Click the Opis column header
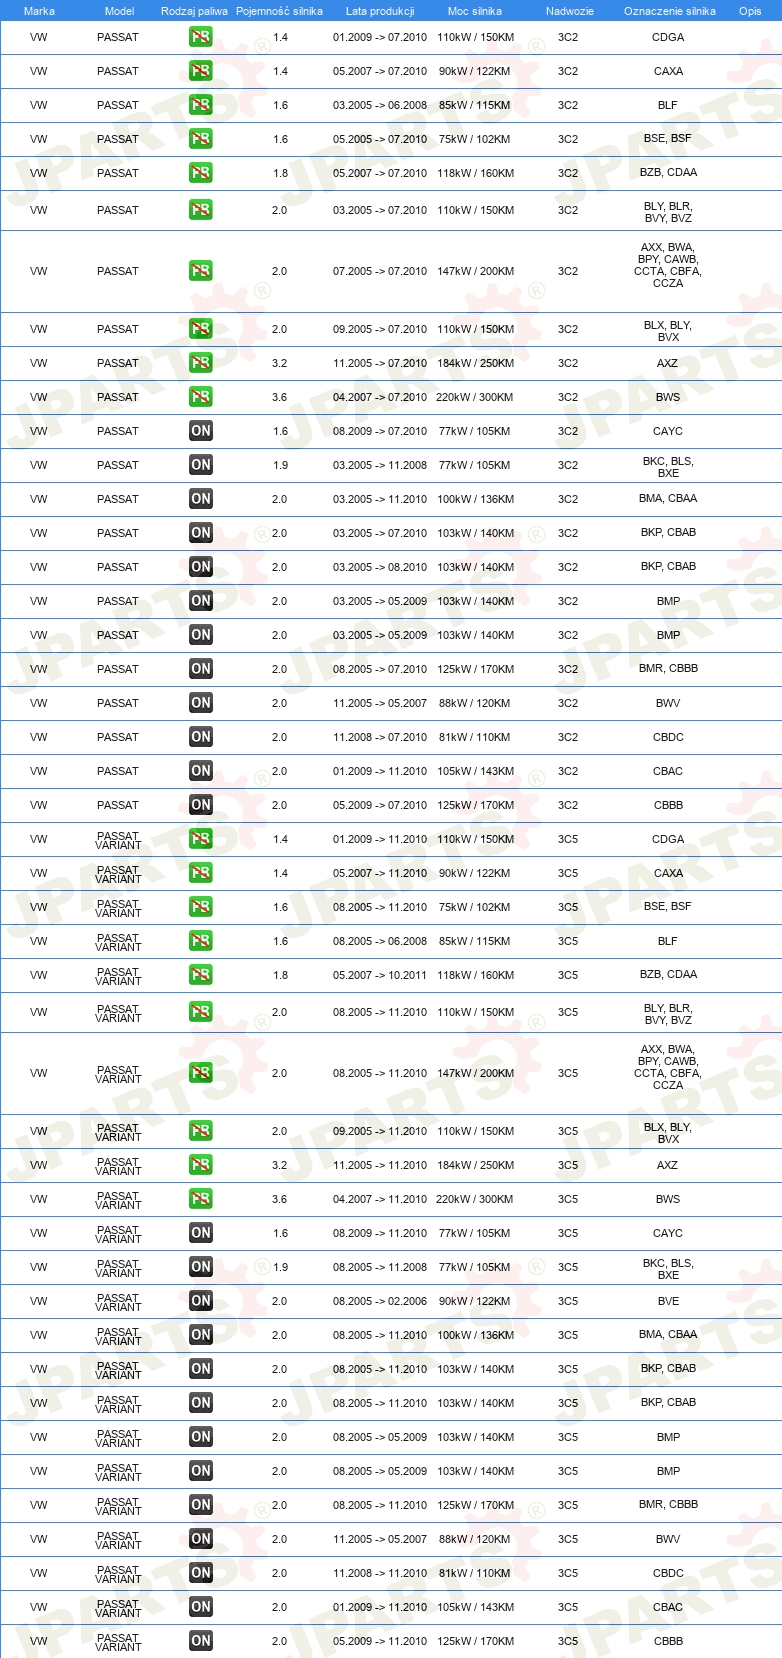The width and height of the screenshot is (782, 1658). click(750, 11)
